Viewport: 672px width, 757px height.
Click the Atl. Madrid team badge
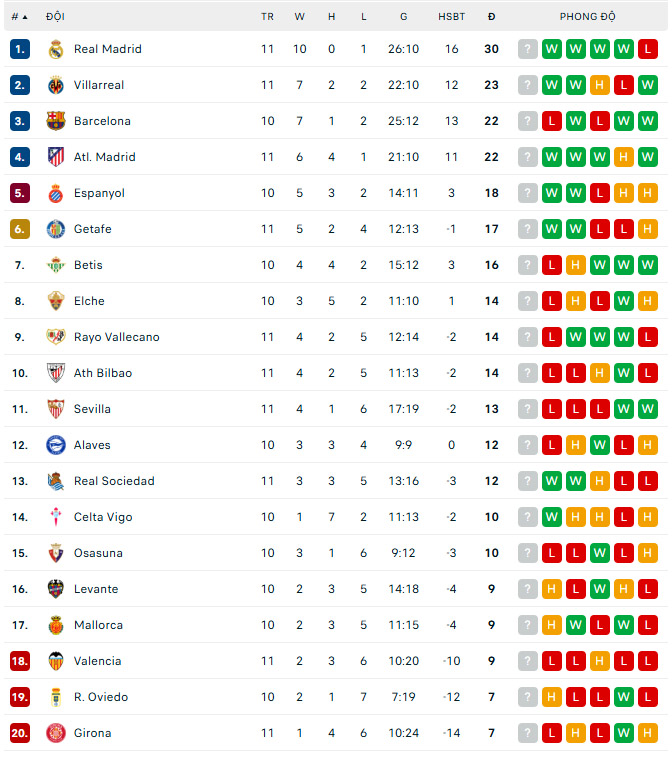[x=56, y=157]
